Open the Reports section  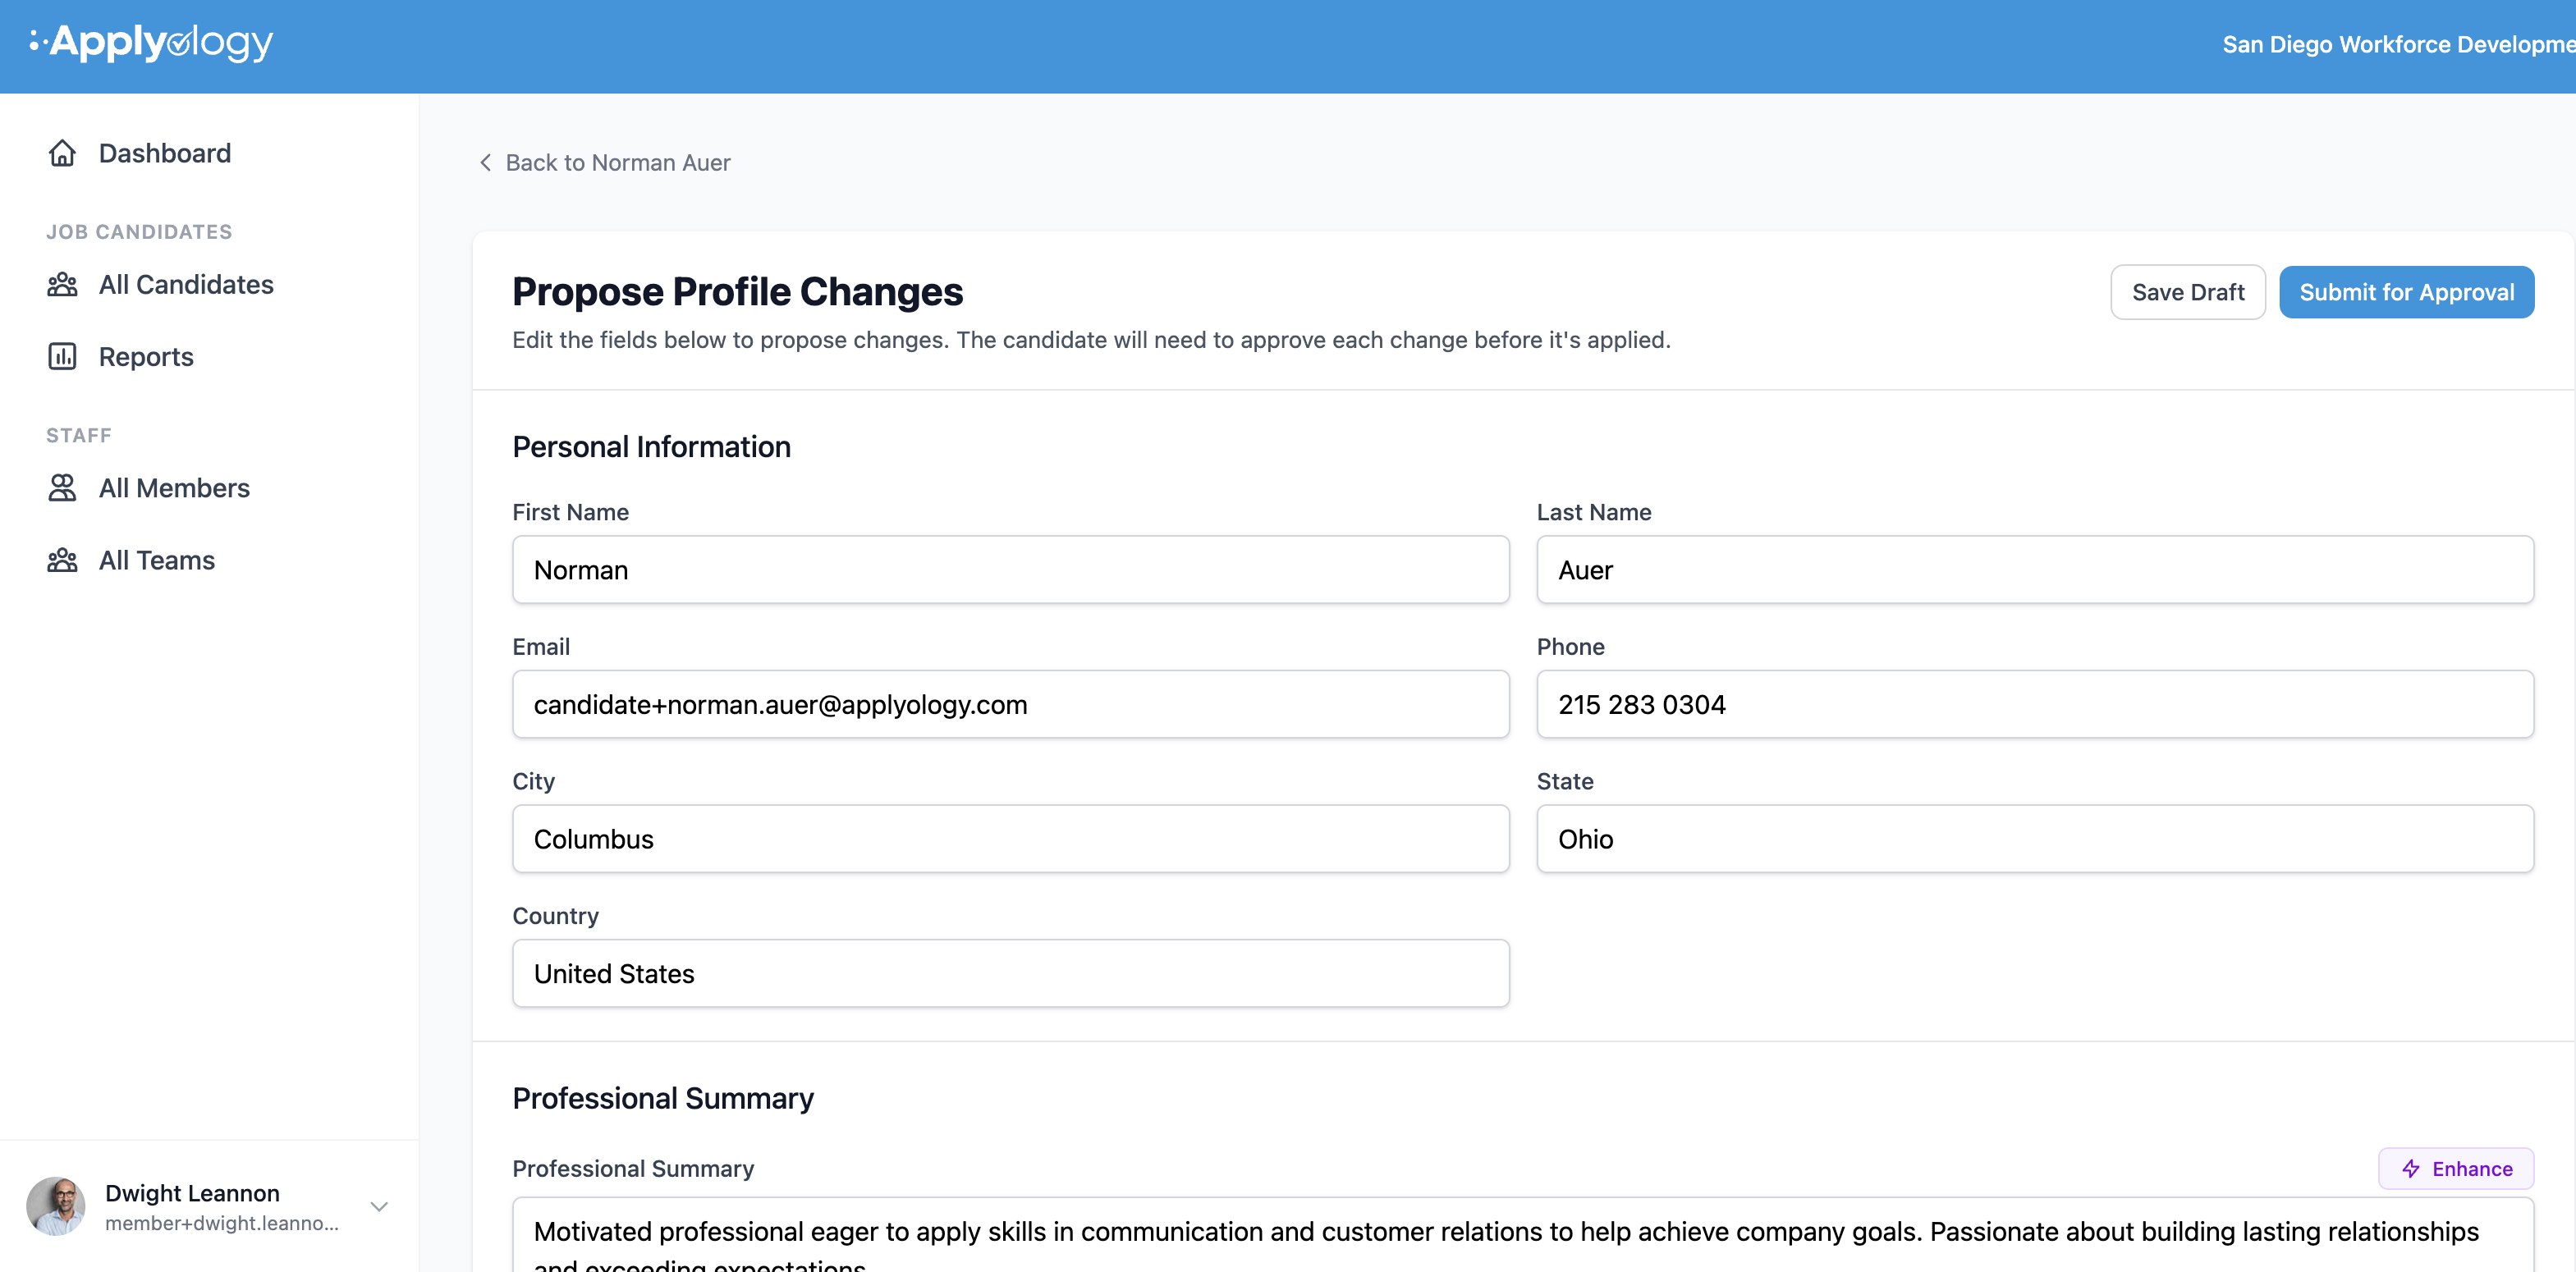tap(146, 357)
